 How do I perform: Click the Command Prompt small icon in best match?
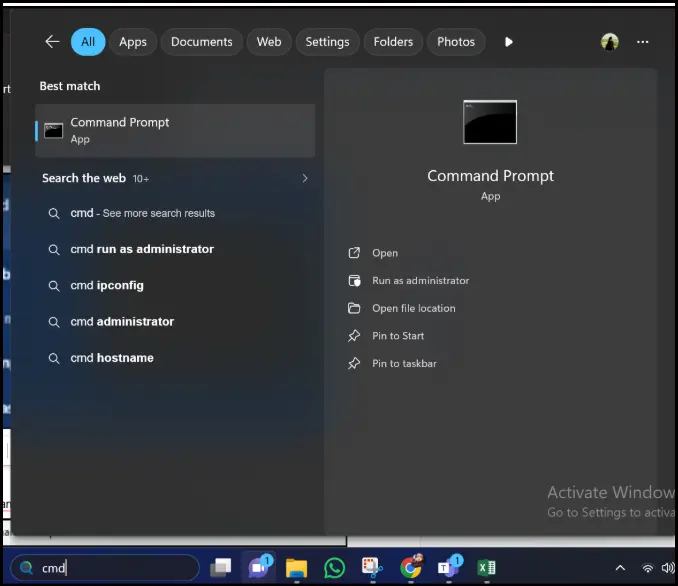(54, 131)
